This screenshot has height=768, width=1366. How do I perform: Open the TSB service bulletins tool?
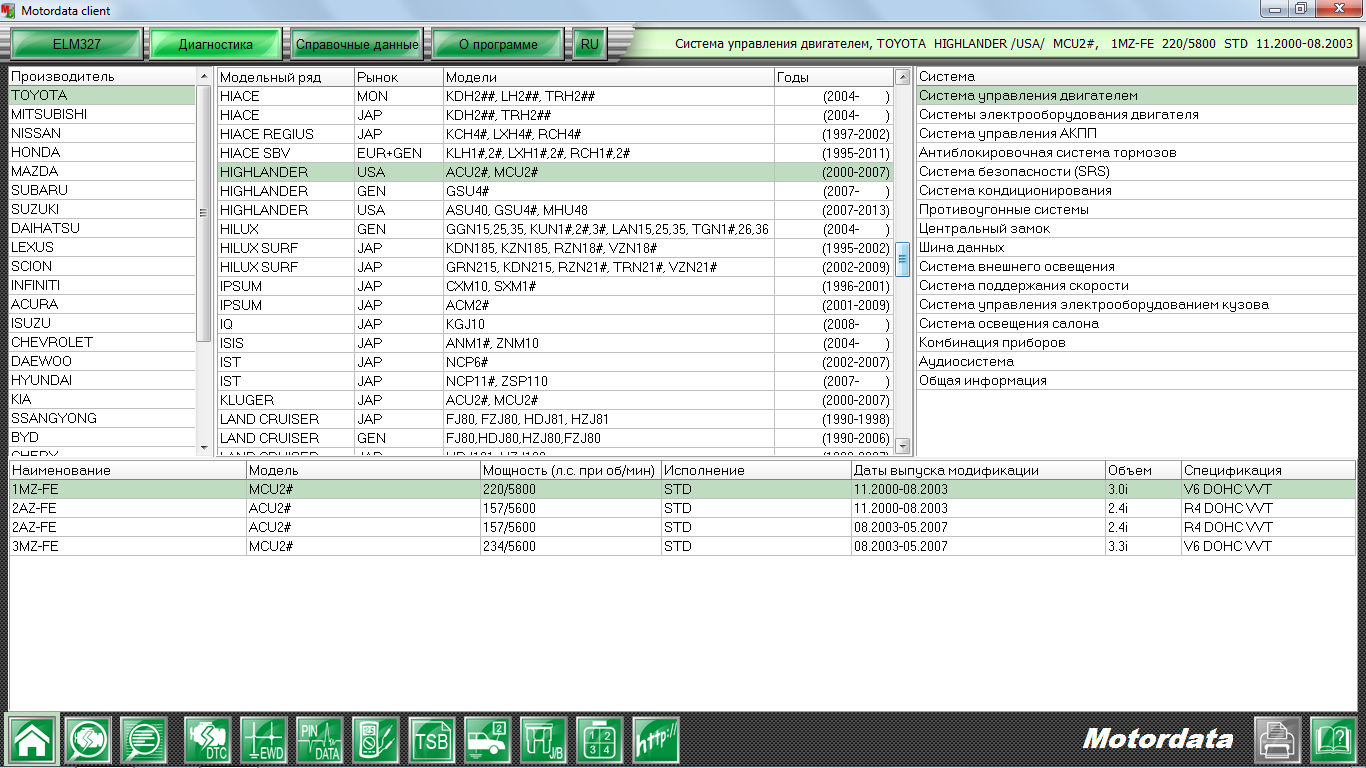tap(431, 740)
